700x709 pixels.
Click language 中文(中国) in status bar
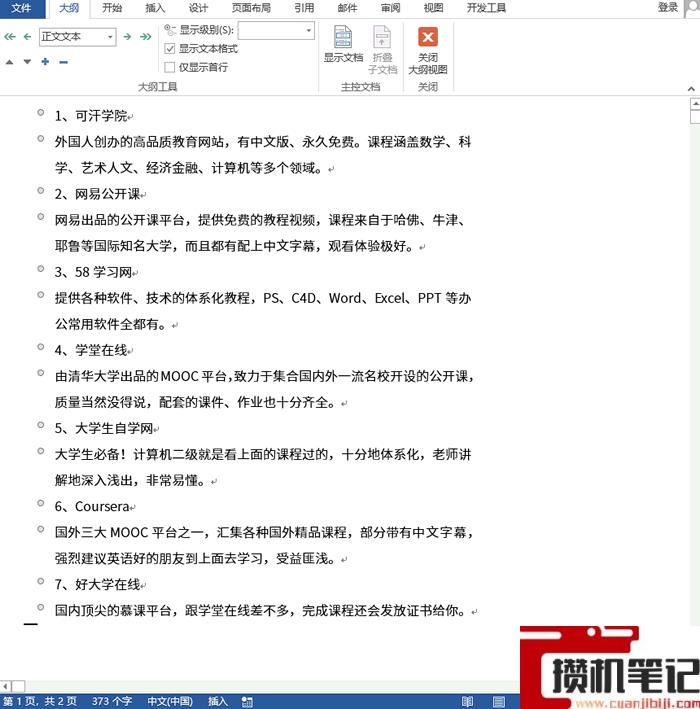coord(170,701)
